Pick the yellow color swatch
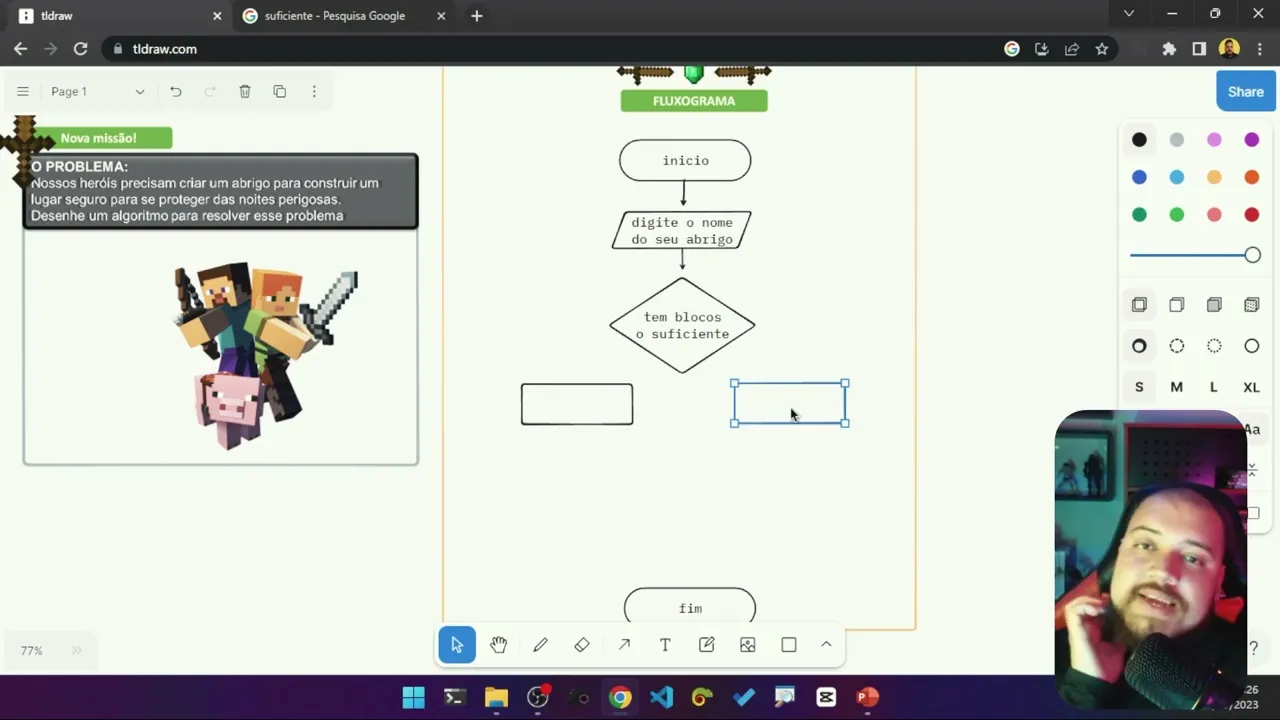1280x720 pixels. (1214, 177)
